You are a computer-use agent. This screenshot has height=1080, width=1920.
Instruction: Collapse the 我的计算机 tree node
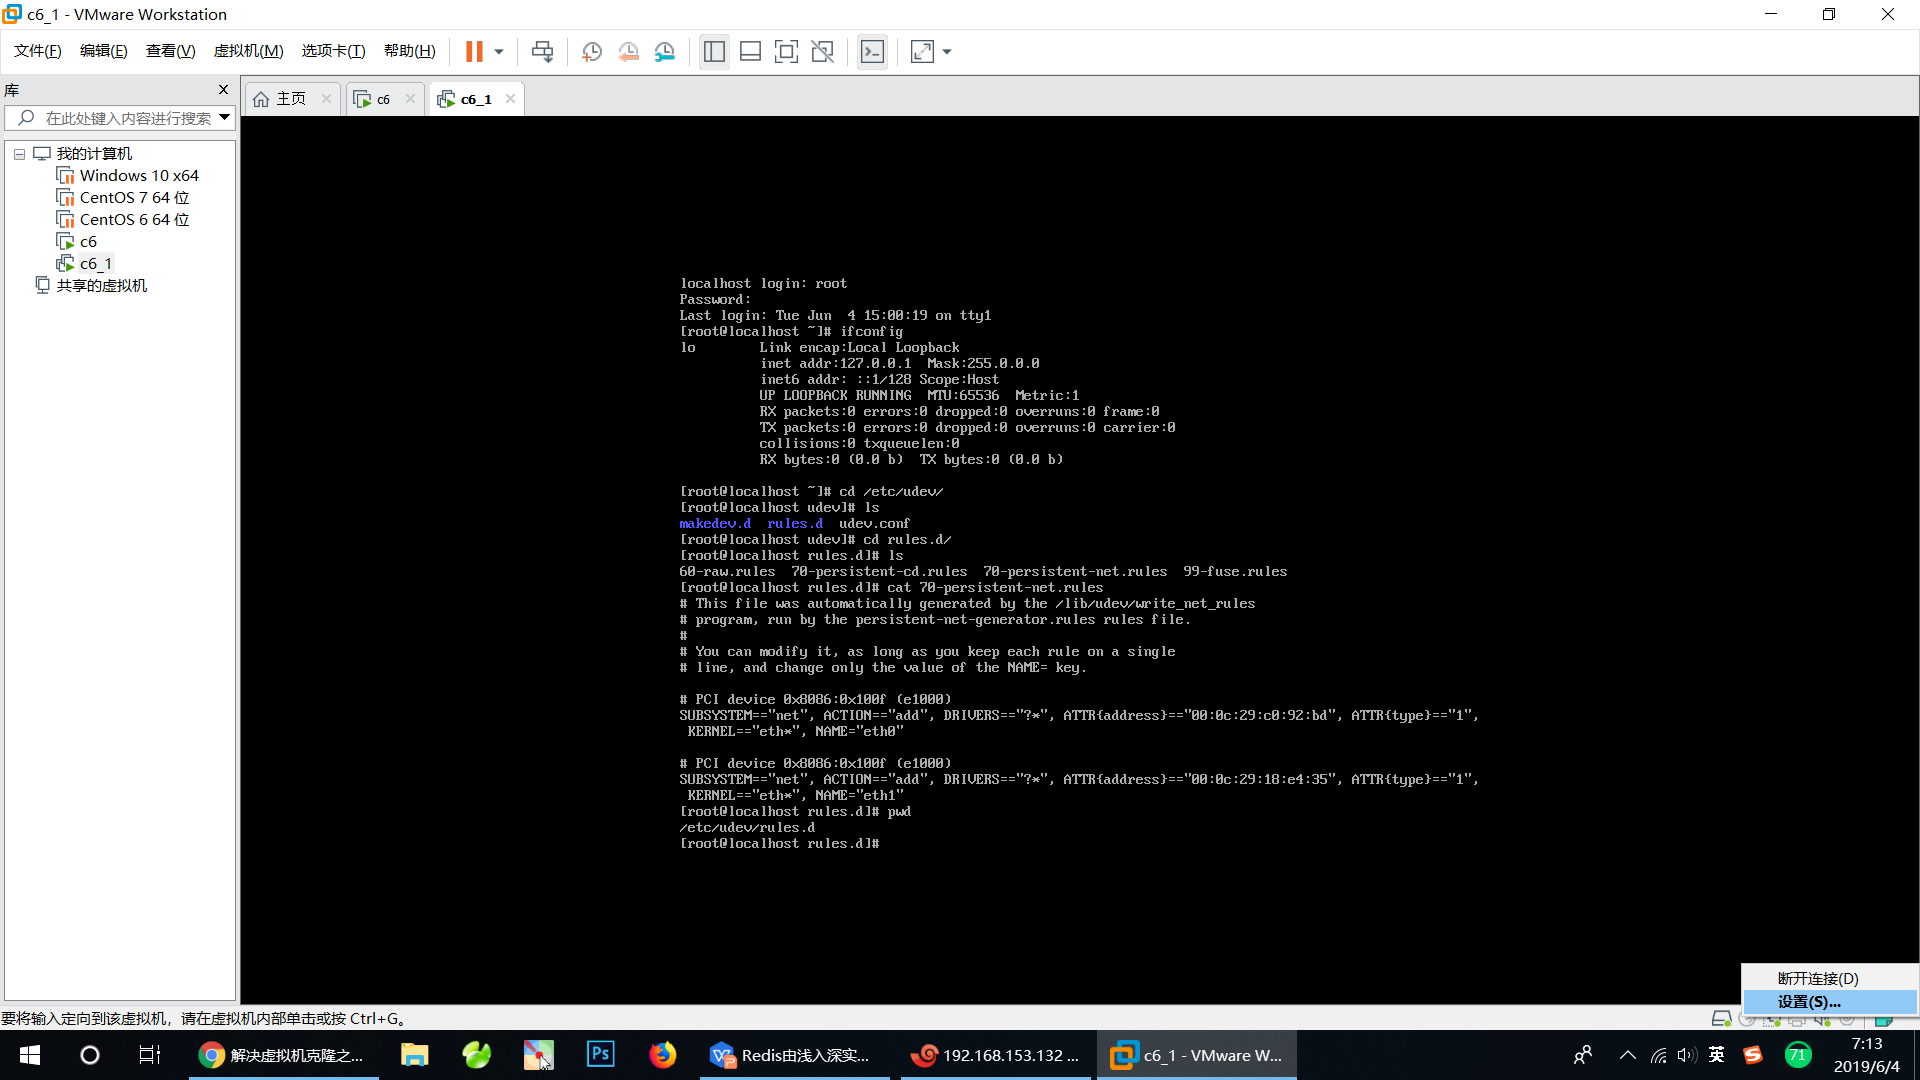(x=19, y=154)
